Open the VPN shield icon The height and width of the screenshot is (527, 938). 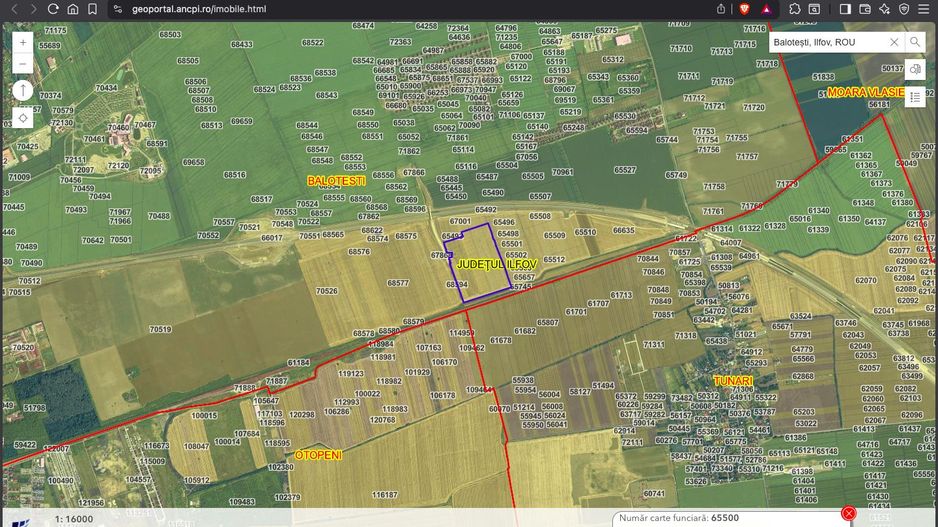click(x=904, y=9)
